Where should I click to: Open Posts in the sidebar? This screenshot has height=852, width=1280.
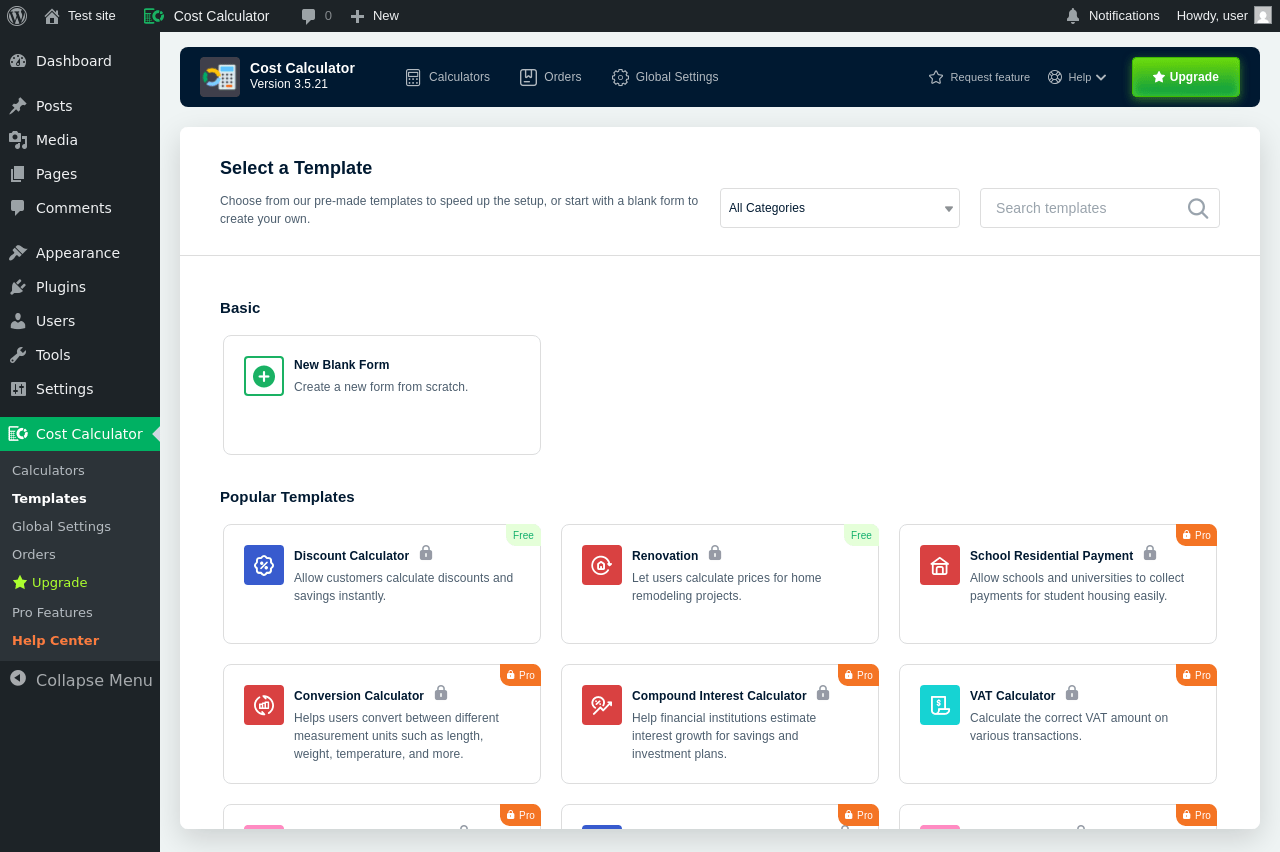tap(80, 106)
